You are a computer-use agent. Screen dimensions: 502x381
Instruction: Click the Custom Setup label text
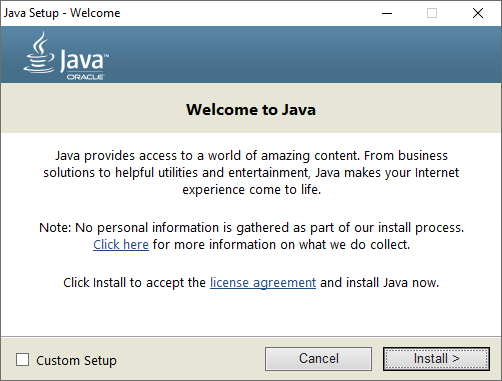[x=76, y=360]
